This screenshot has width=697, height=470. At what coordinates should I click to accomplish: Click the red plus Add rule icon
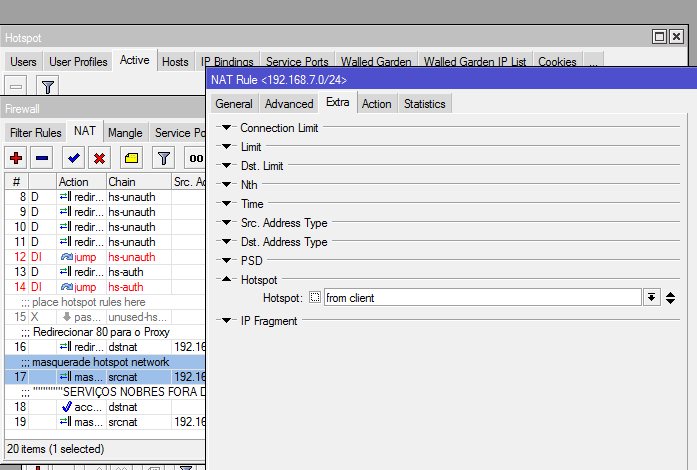(x=16, y=158)
